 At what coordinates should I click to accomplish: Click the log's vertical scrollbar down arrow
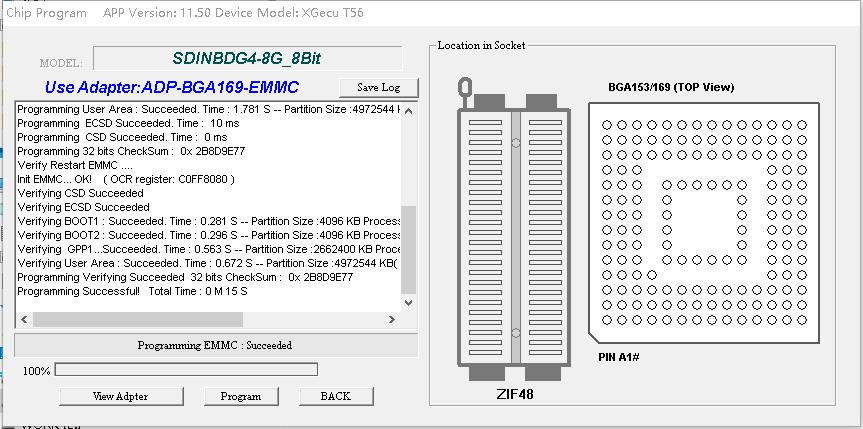[x=408, y=303]
